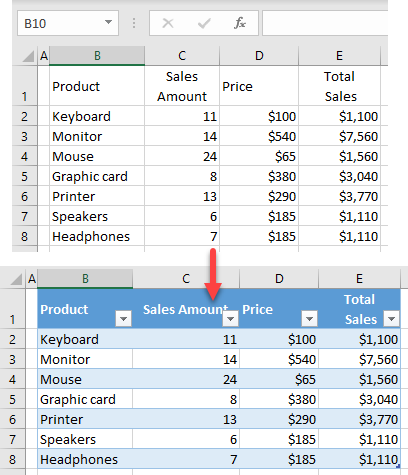Click Speakers cell in blue table

pyautogui.click(x=85, y=439)
